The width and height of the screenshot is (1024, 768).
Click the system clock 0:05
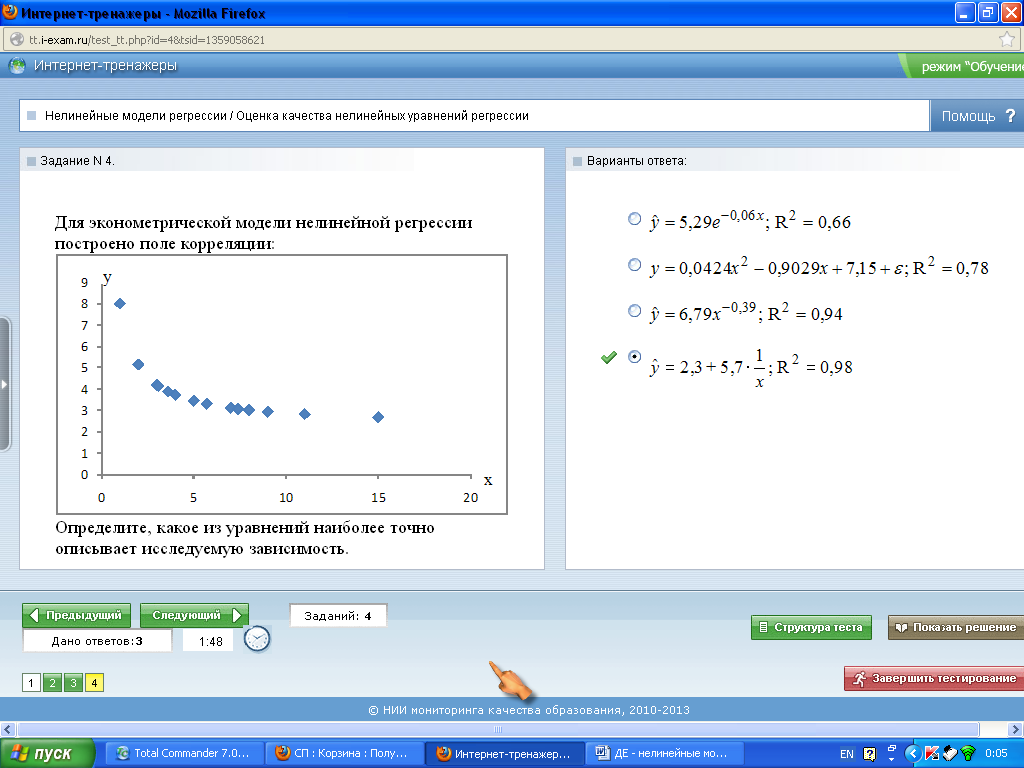click(996, 754)
